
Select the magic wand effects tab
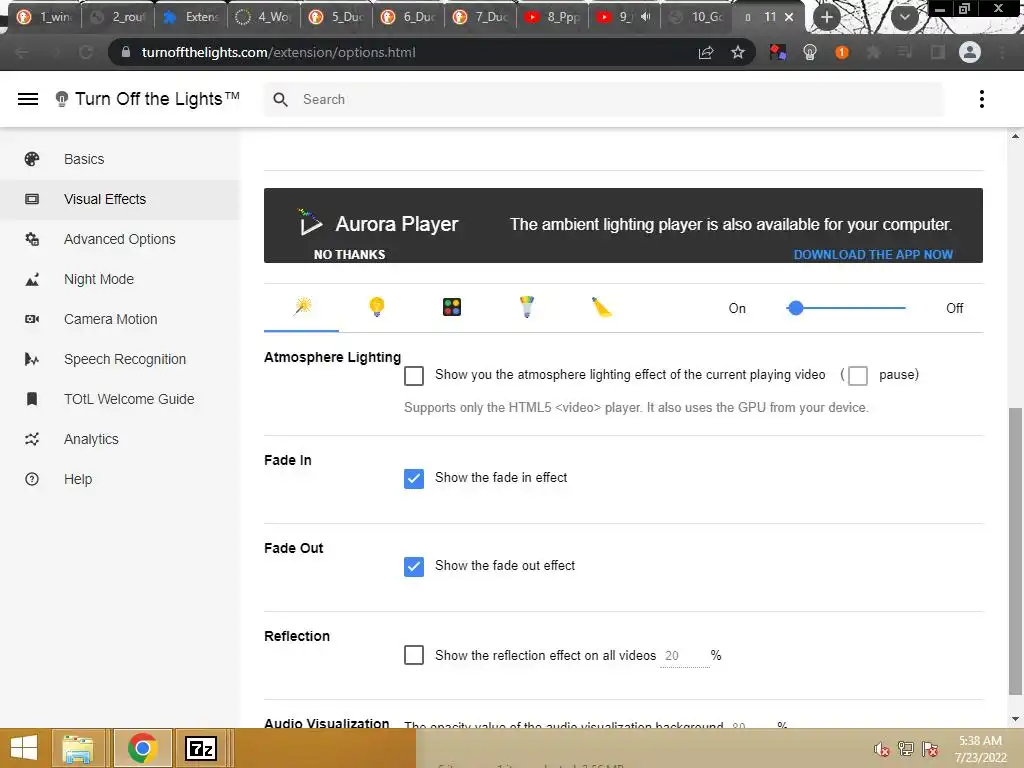coord(302,306)
